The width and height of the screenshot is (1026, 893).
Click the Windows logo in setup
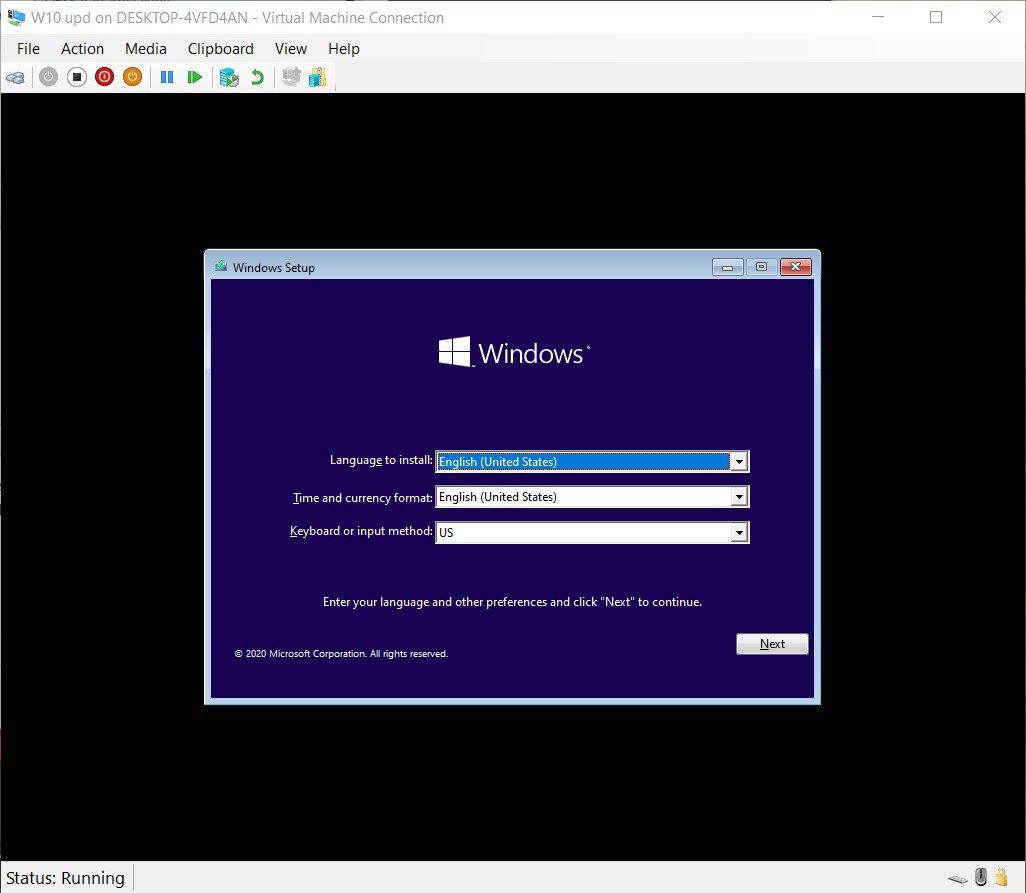pos(514,353)
